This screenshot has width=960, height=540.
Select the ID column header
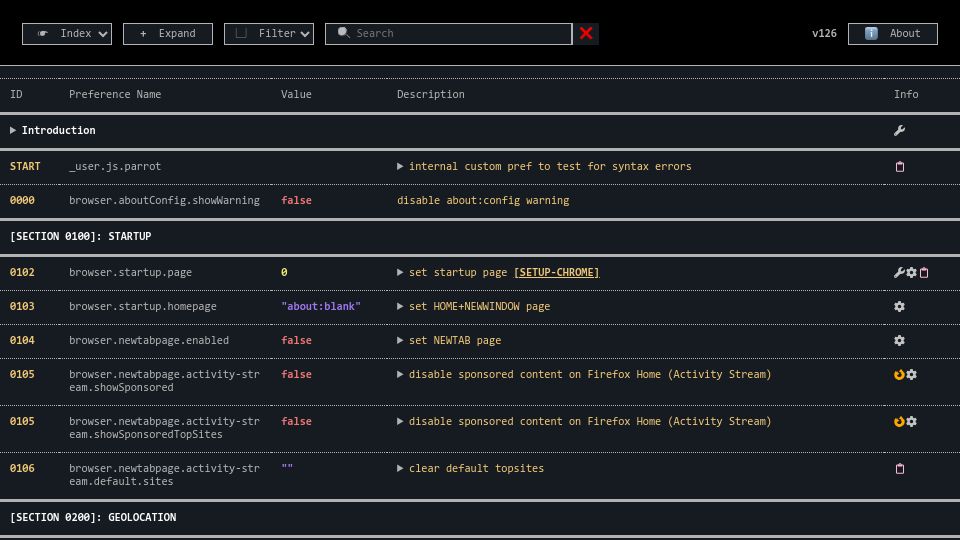click(16, 94)
